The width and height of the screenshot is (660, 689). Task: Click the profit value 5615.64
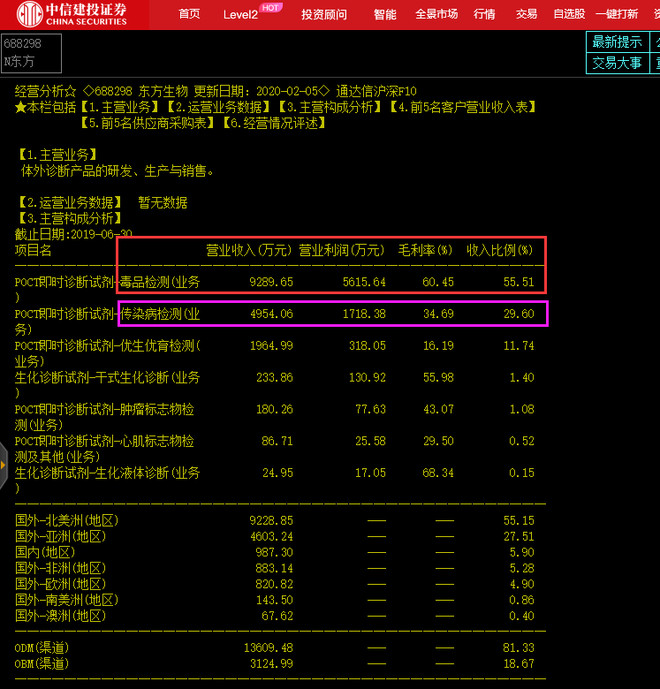pos(364,282)
